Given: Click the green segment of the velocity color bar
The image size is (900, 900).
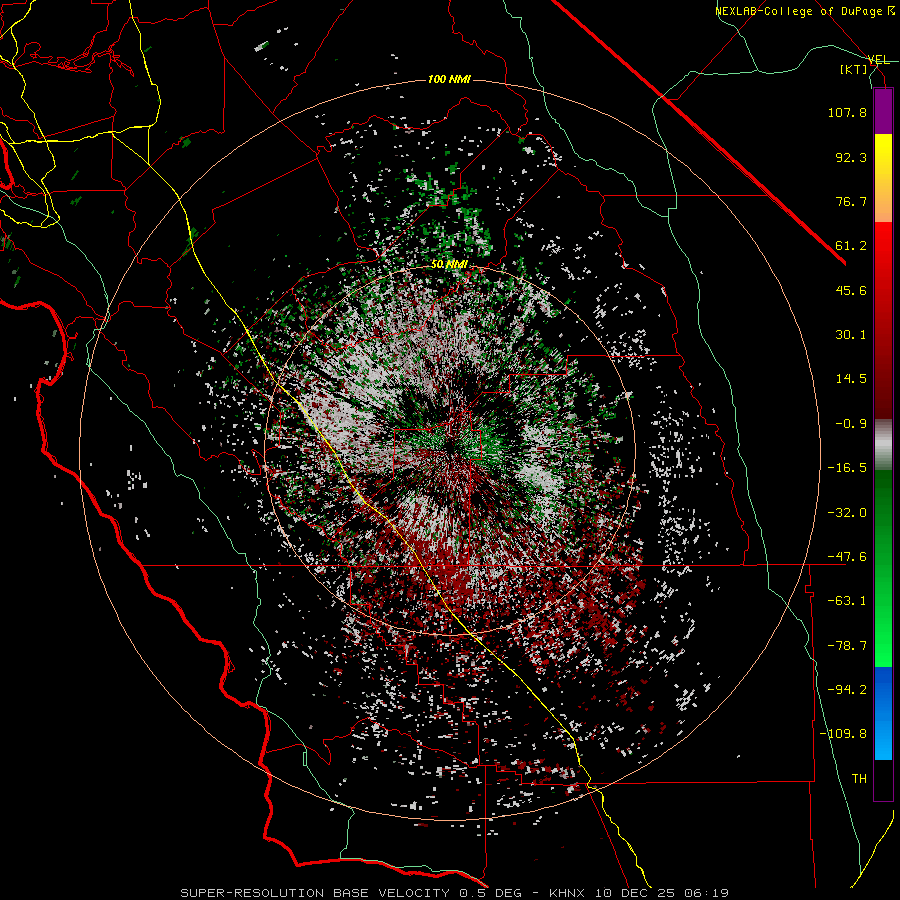Looking at the screenshot, I should 883,568.
